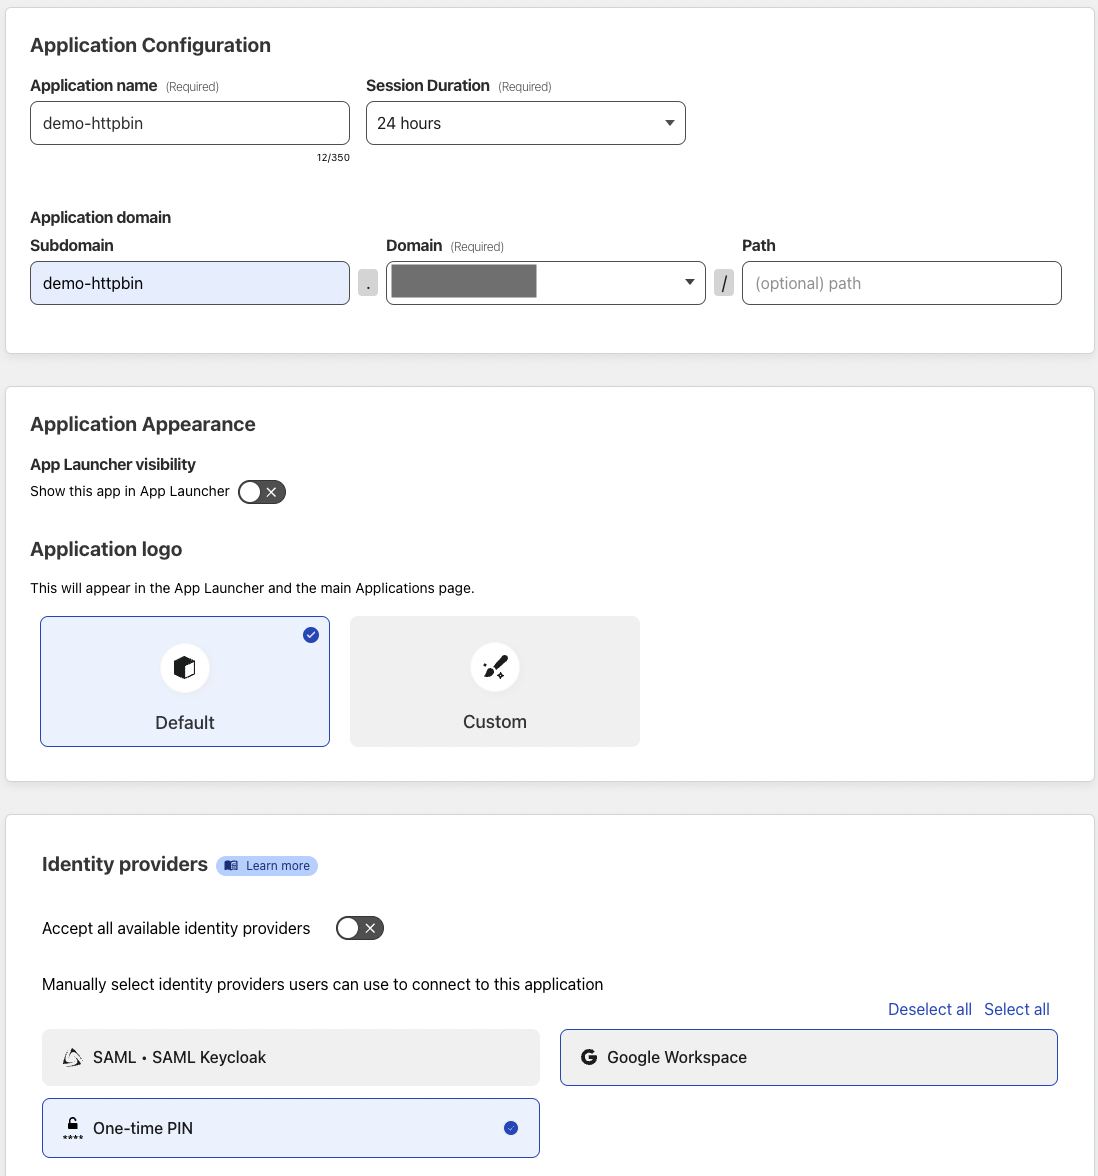Viewport: 1098px width, 1176px height.
Task: Select the SAML Keycloak provider option
Action: [290, 1057]
